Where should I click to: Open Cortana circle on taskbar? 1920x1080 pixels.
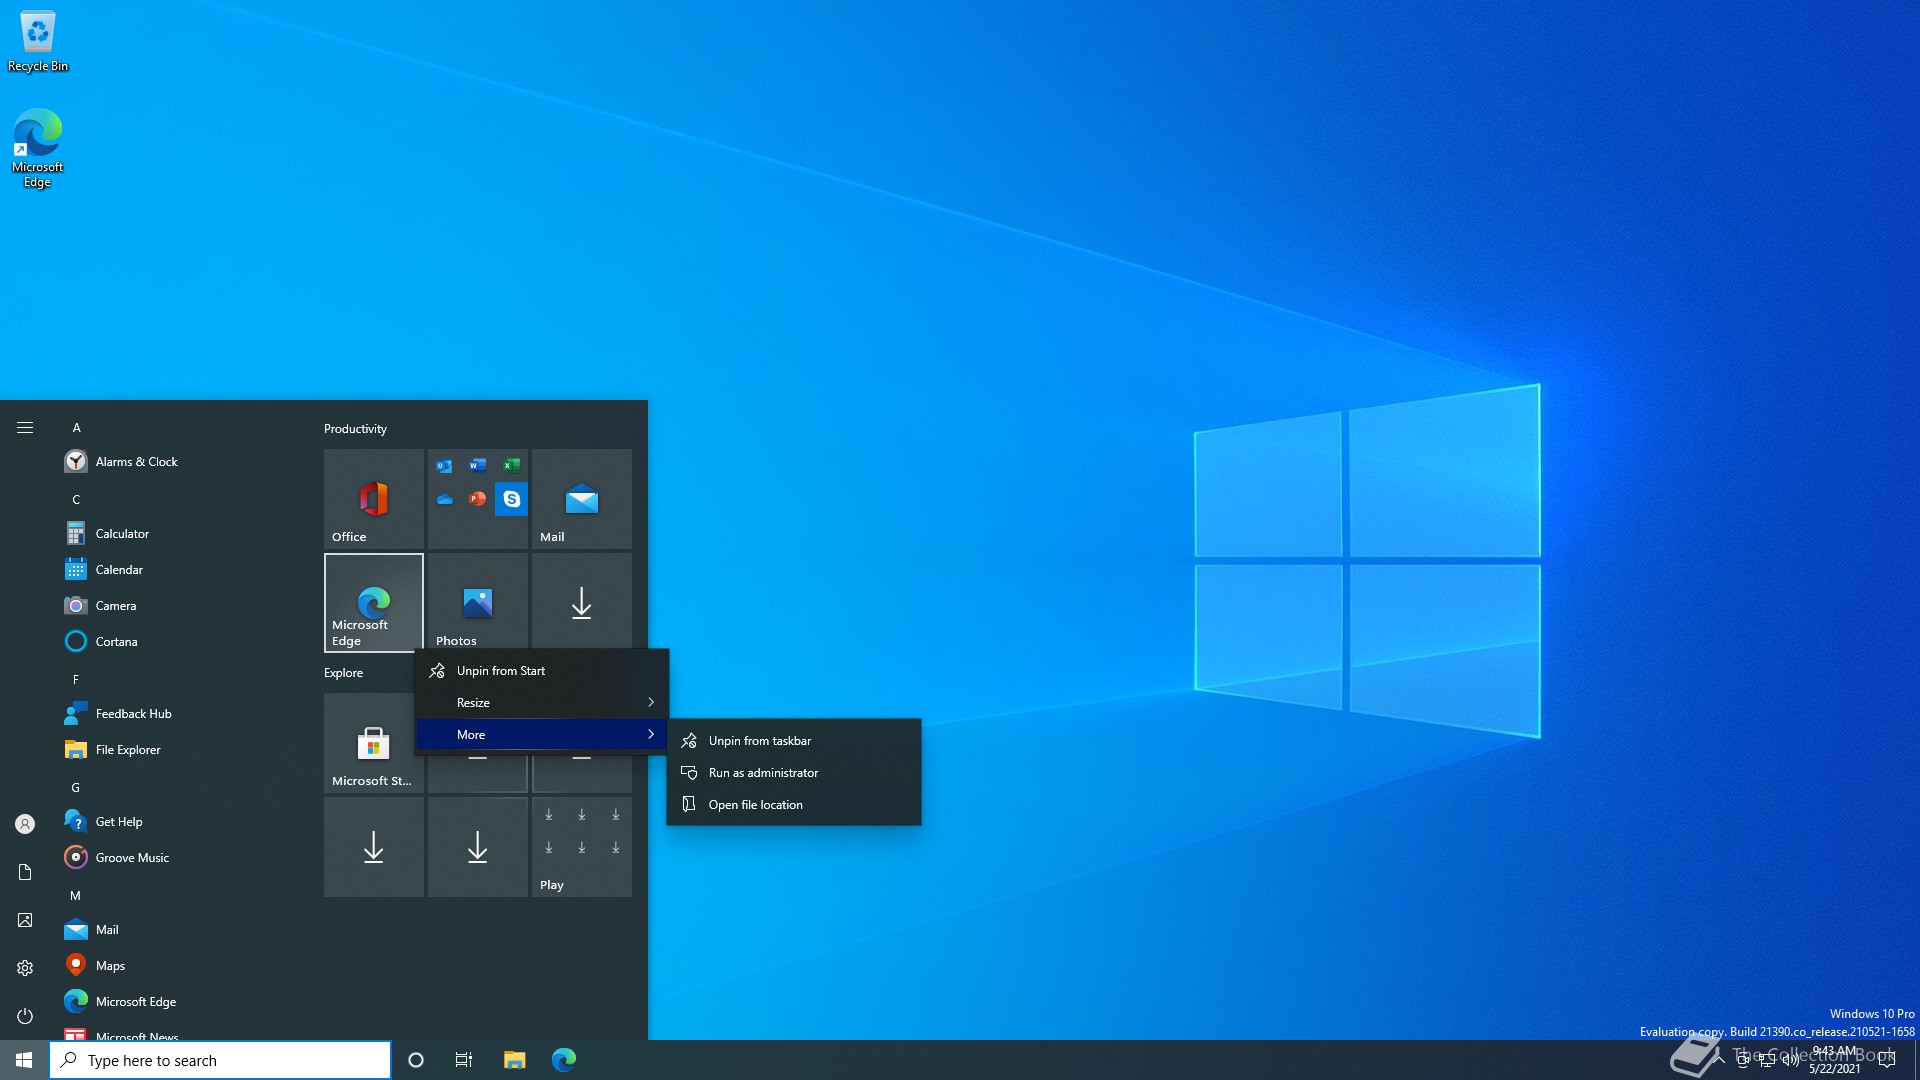(416, 1060)
